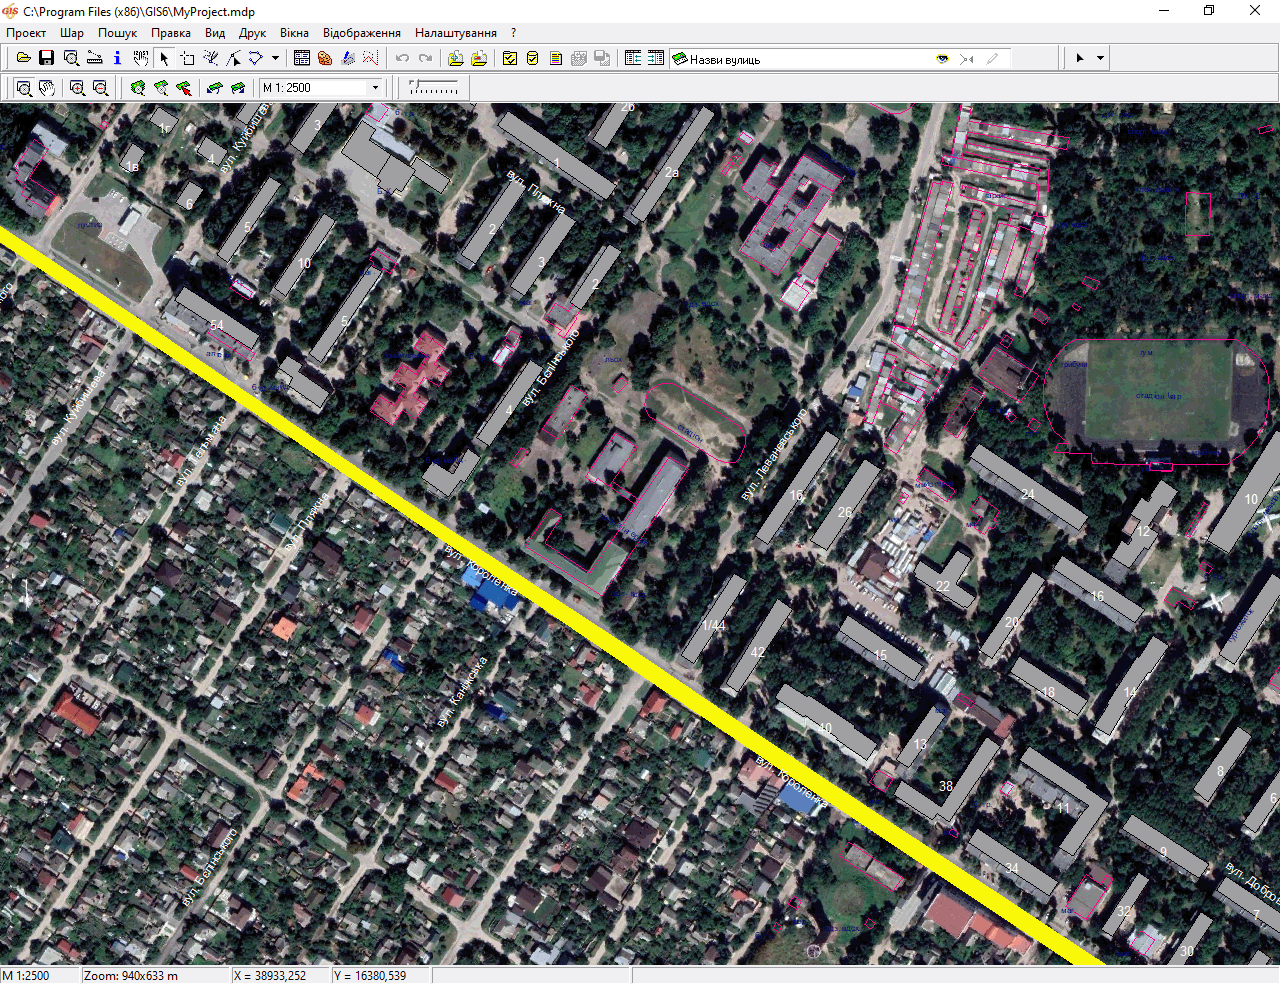Image resolution: width=1280 pixels, height=984 pixels.
Task: Toggle visibility eye for Назви вулиць layer
Action: (x=942, y=59)
